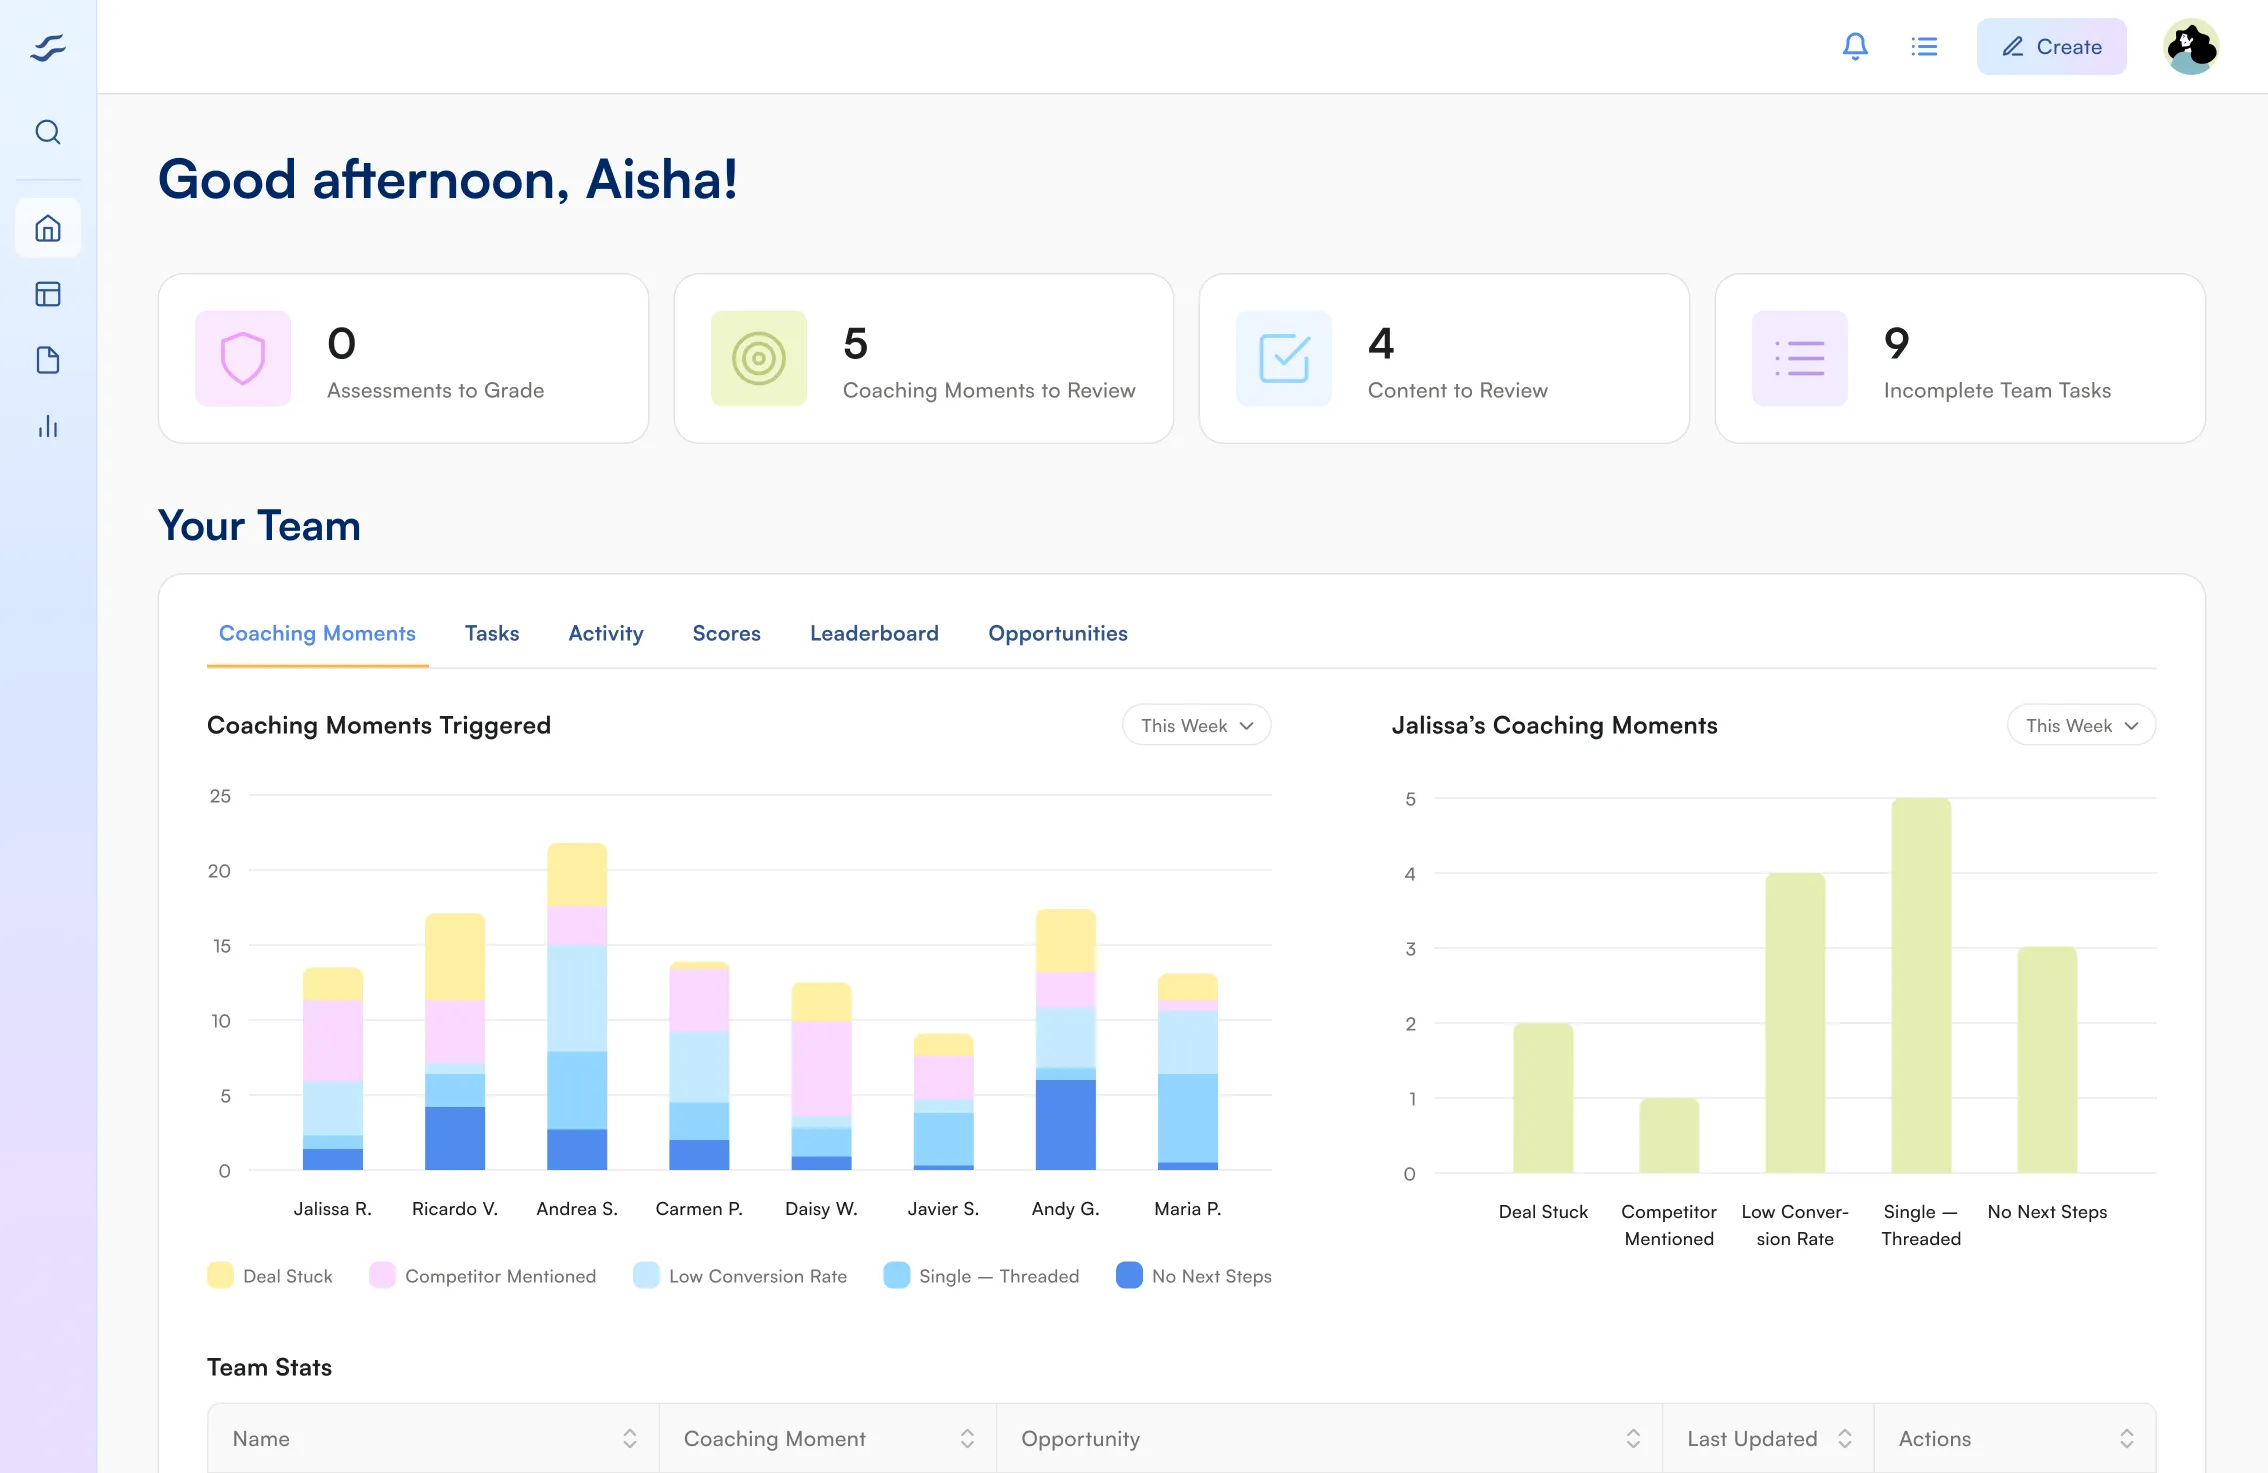Open the Documents icon in sidebar
This screenshot has height=1473, width=2268.
coord(47,360)
